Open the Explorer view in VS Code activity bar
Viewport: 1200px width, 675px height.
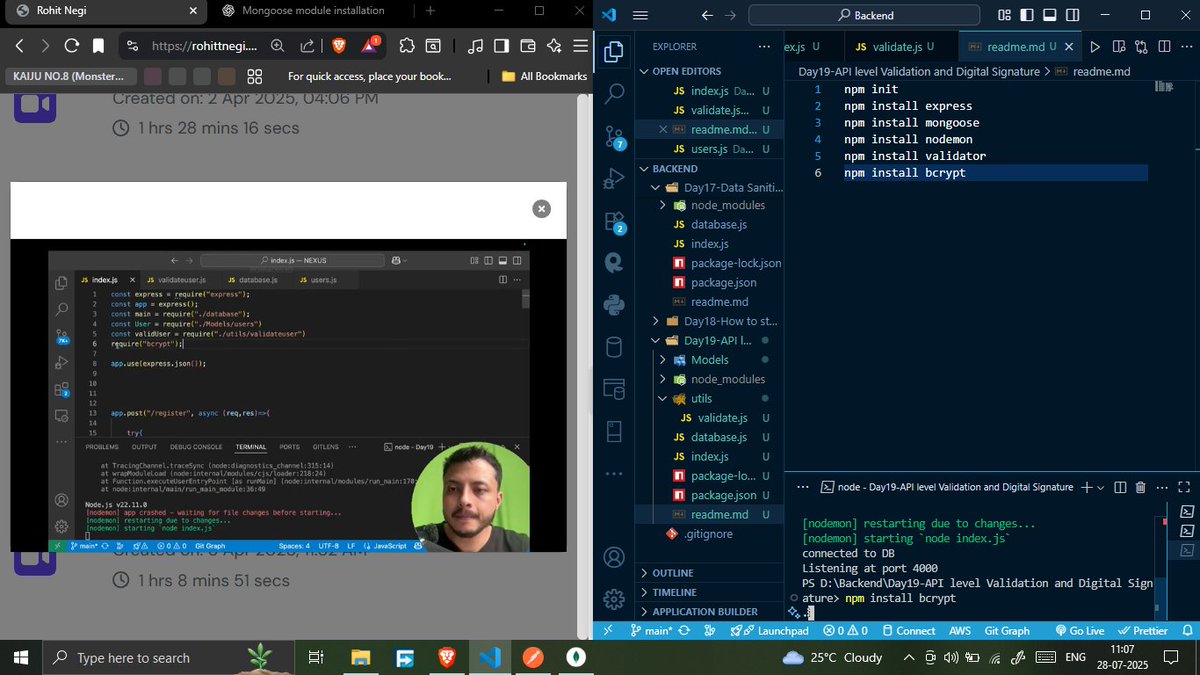[614, 51]
